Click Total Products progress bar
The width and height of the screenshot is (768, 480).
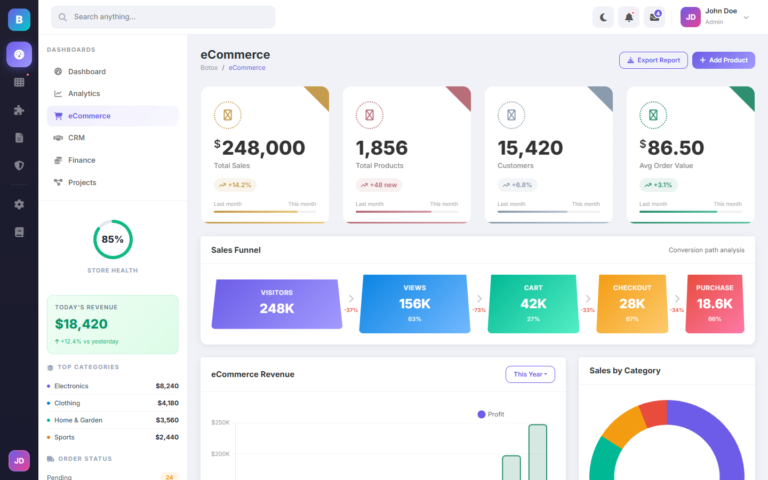tap(407, 212)
